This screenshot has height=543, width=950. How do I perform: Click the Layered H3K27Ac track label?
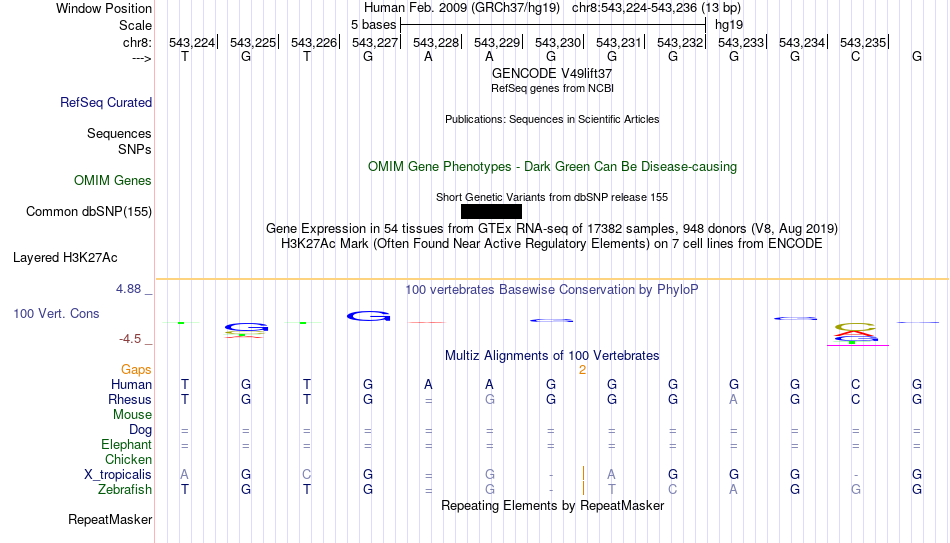pyautogui.click(x=65, y=258)
